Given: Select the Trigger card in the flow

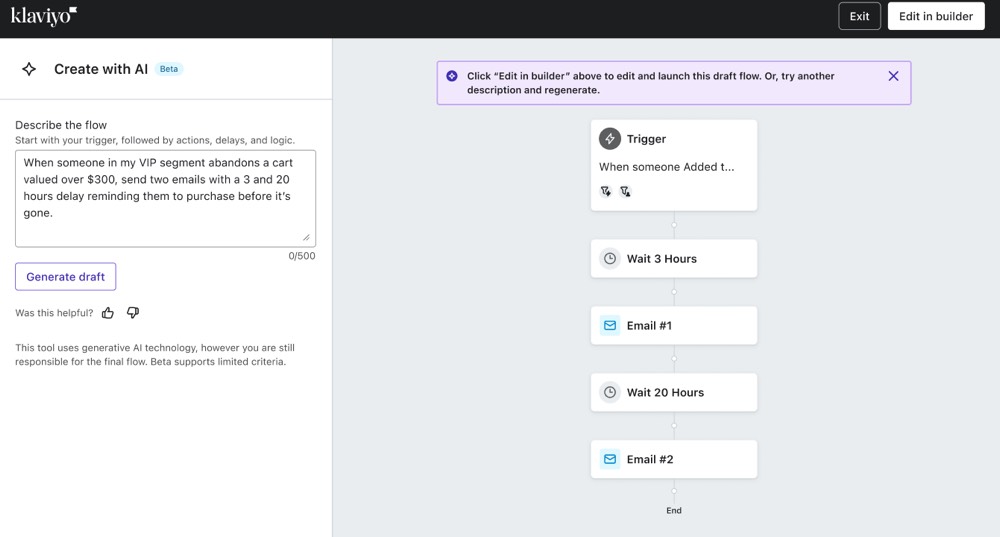Looking at the screenshot, I should click(x=673, y=165).
